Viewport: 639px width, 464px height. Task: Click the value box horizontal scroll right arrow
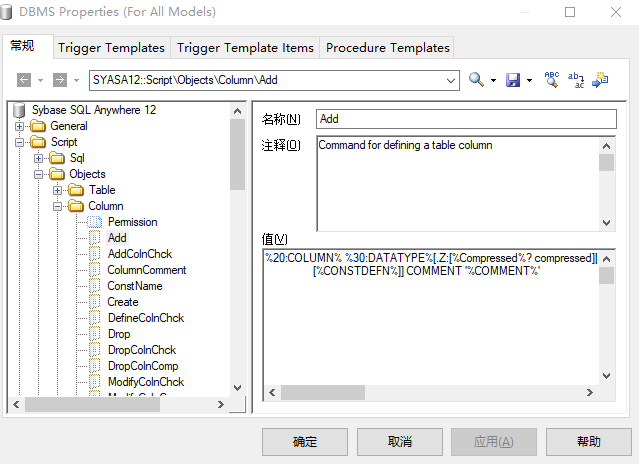coord(590,392)
